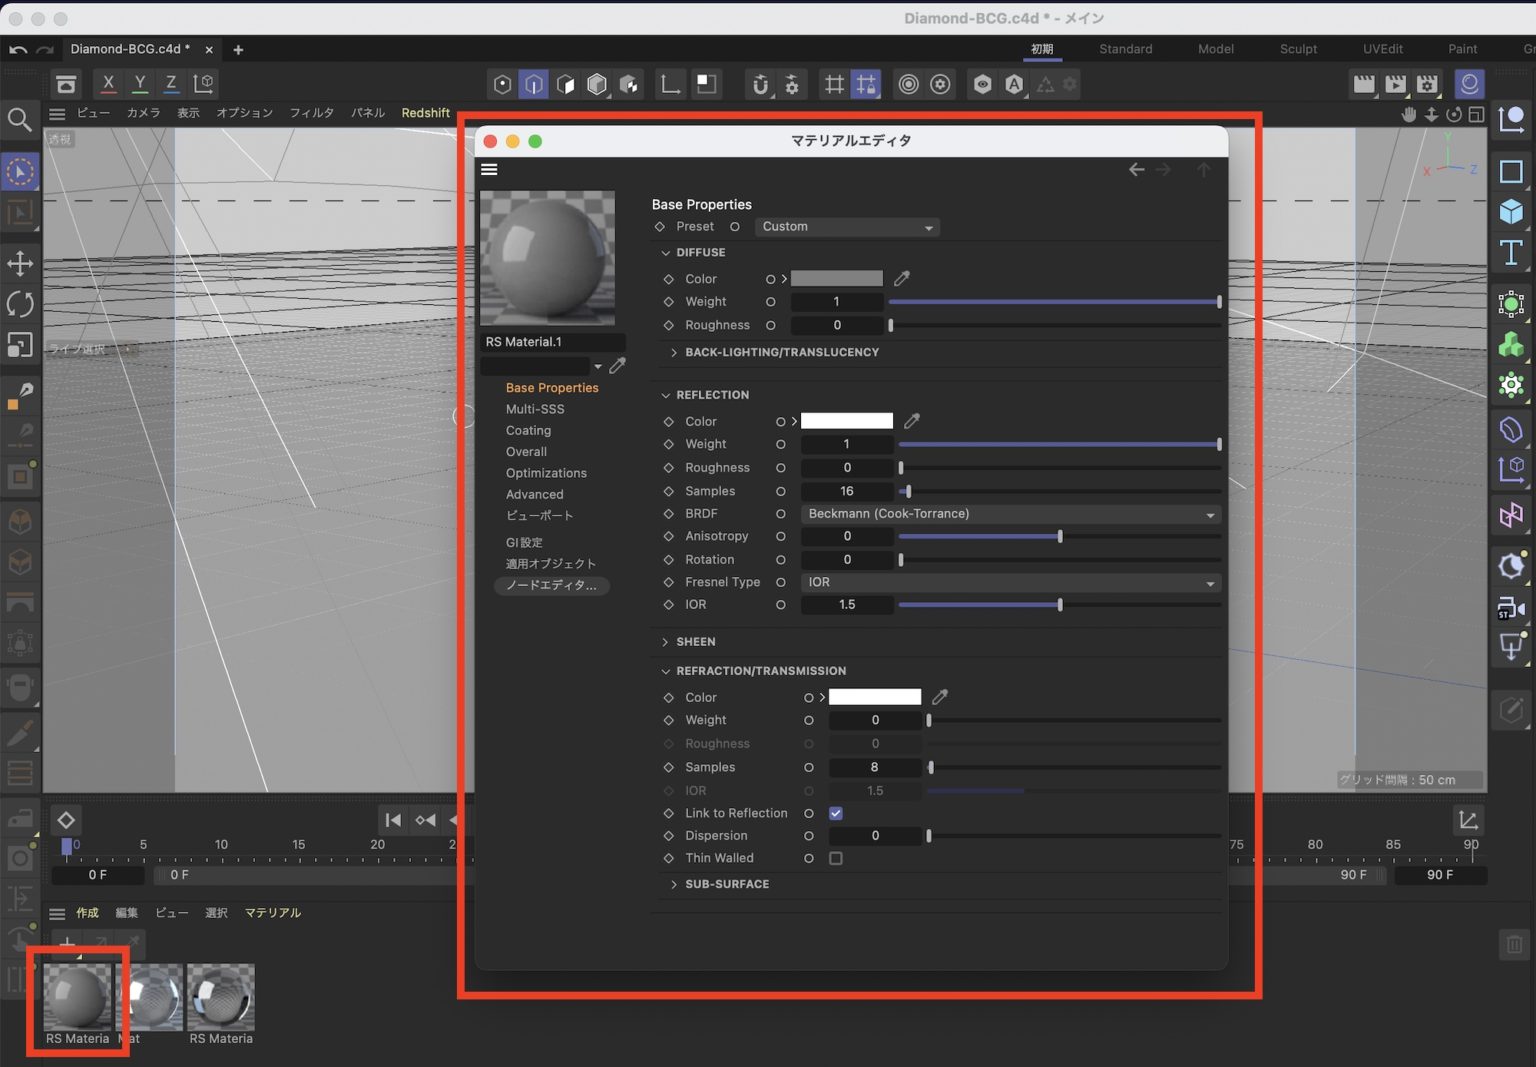The height and width of the screenshot is (1067, 1536).
Task: Select the Text tool icon on the right sidebar
Action: tap(1510, 253)
